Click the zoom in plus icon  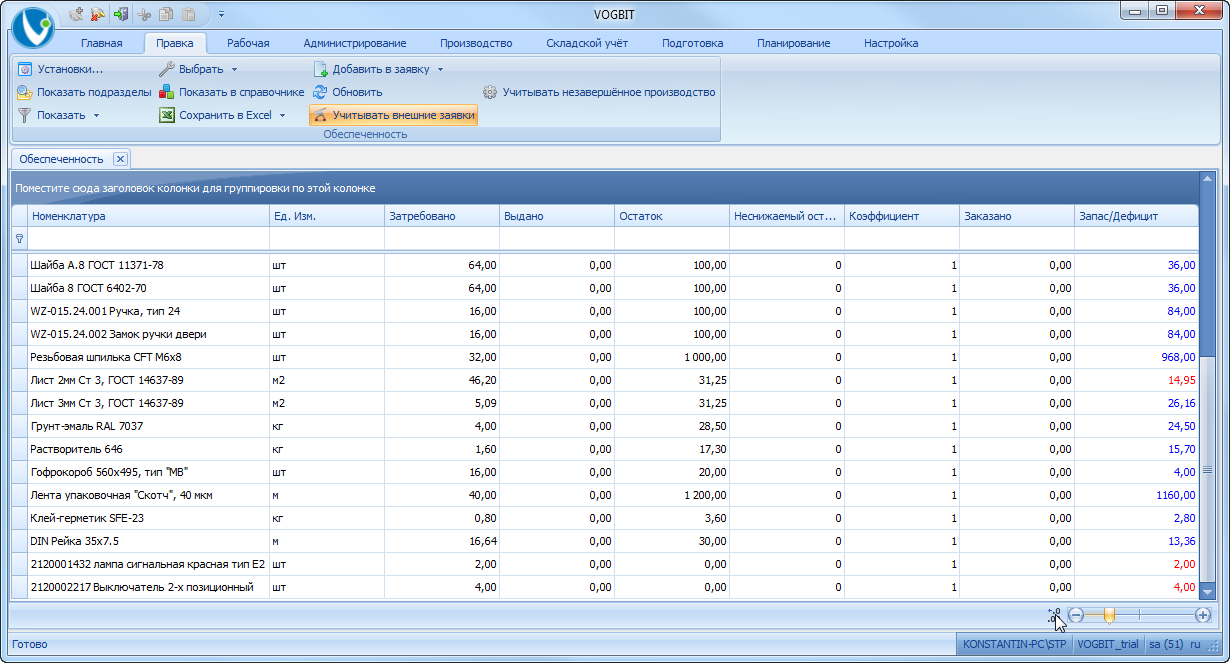[1203, 615]
